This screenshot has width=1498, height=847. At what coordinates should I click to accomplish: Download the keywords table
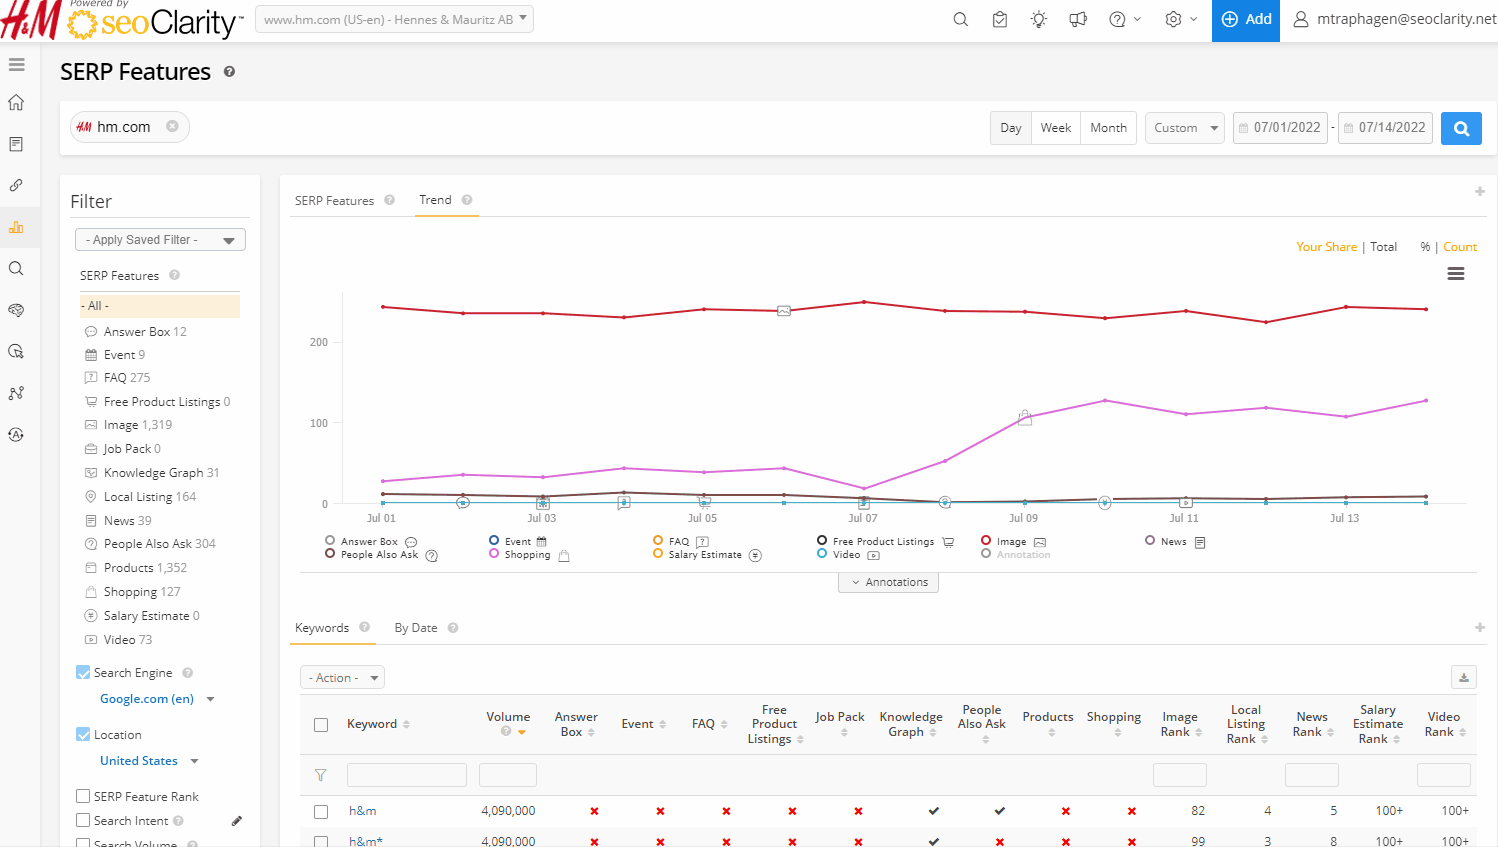click(x=1464, y=677)
